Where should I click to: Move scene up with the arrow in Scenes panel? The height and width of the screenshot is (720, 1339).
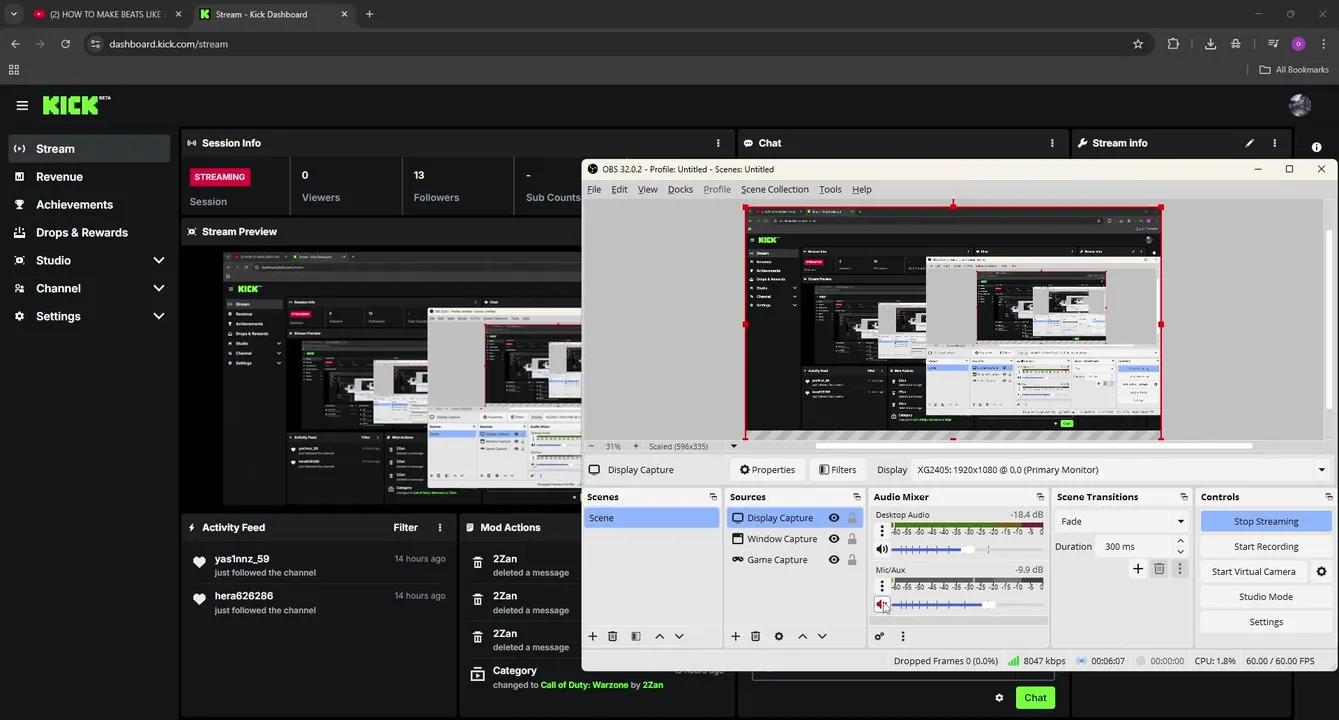pyautogui.click(x=659, y=636)
